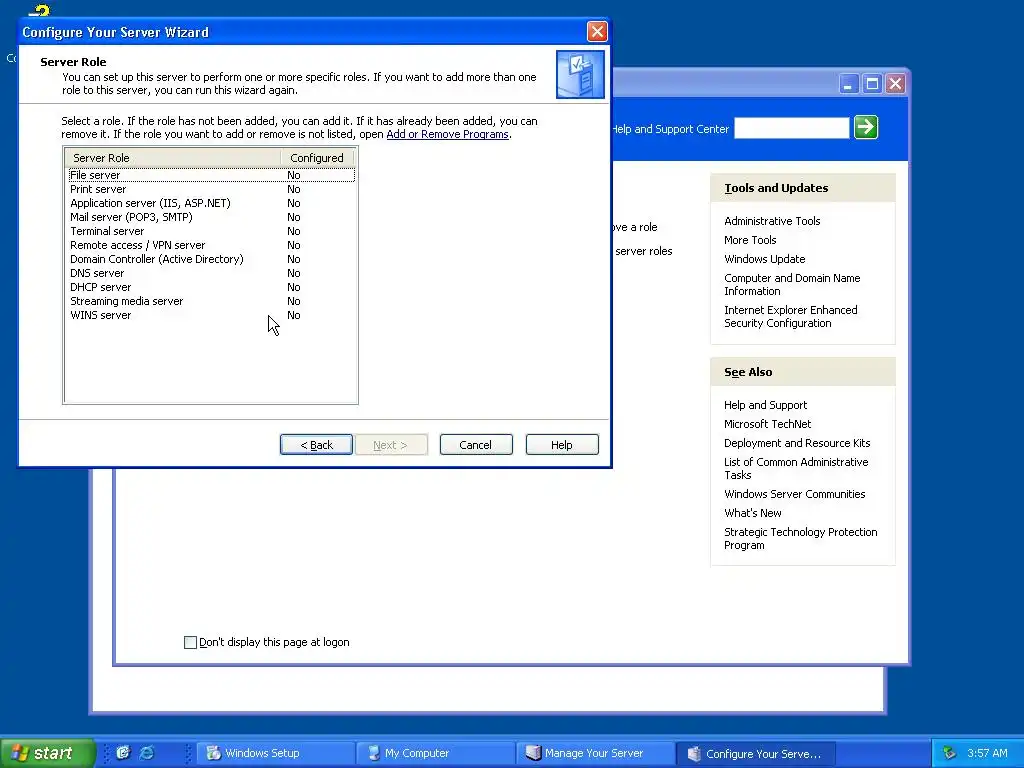Select Domain Controller (Active Directory) role

[x=212, y=259]
